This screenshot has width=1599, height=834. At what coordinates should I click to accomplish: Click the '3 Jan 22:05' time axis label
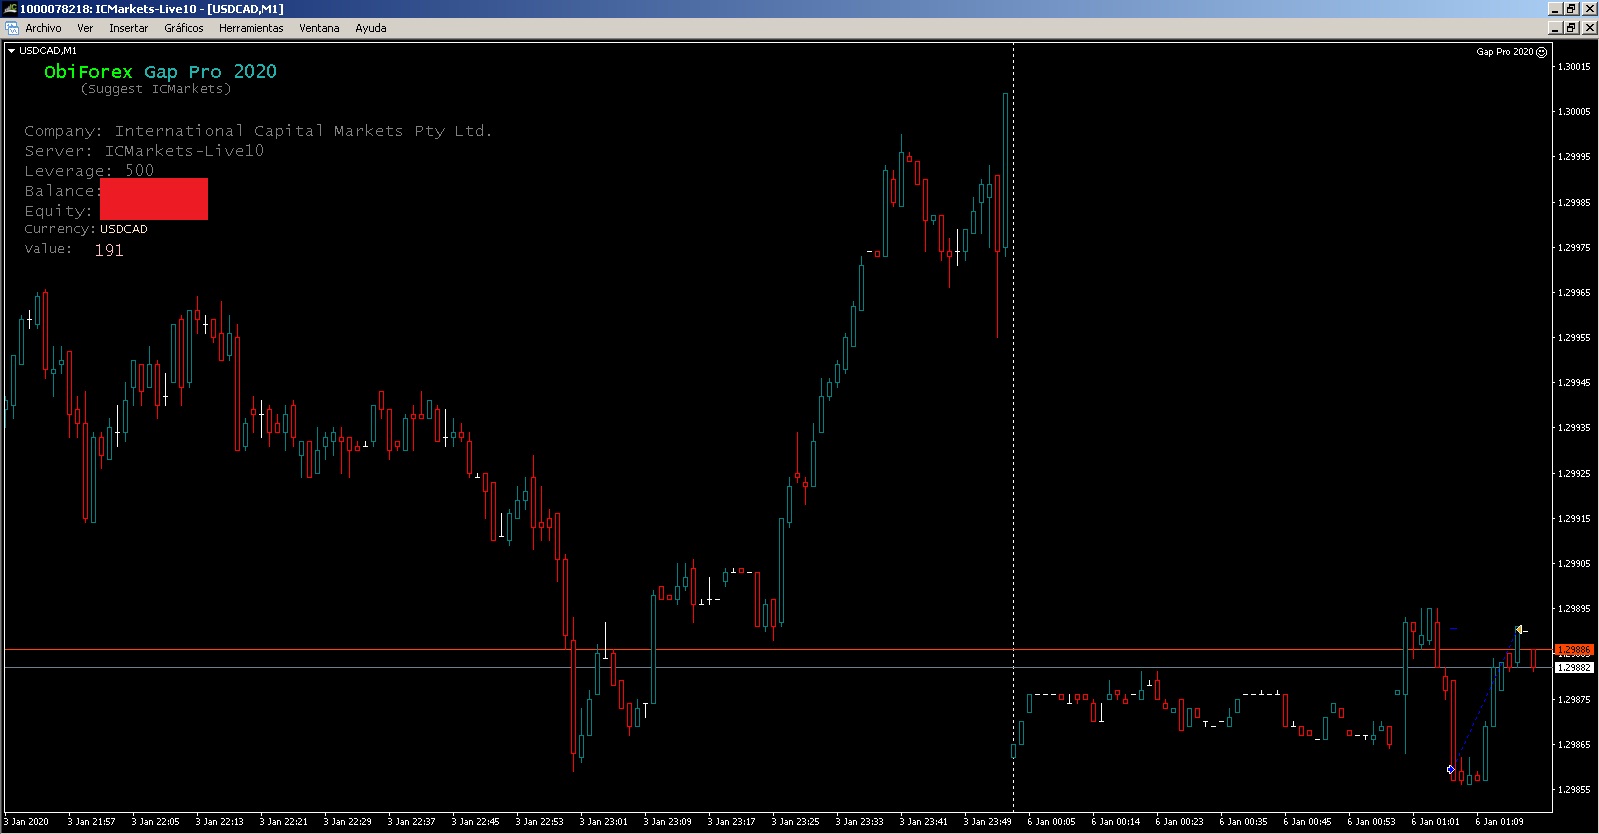(155, 822)
